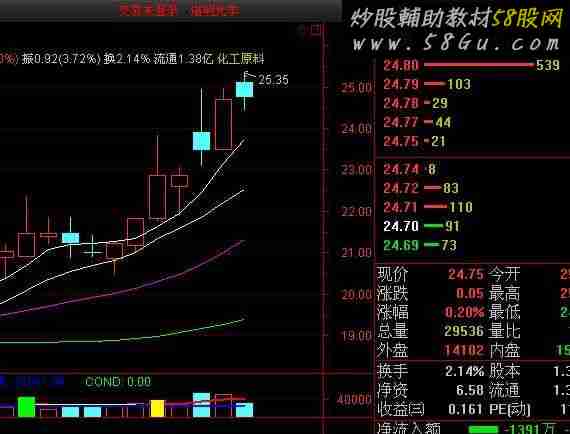Click the yellow volume bar in the volume panel
570x434 pixels.
coord(157,408)
